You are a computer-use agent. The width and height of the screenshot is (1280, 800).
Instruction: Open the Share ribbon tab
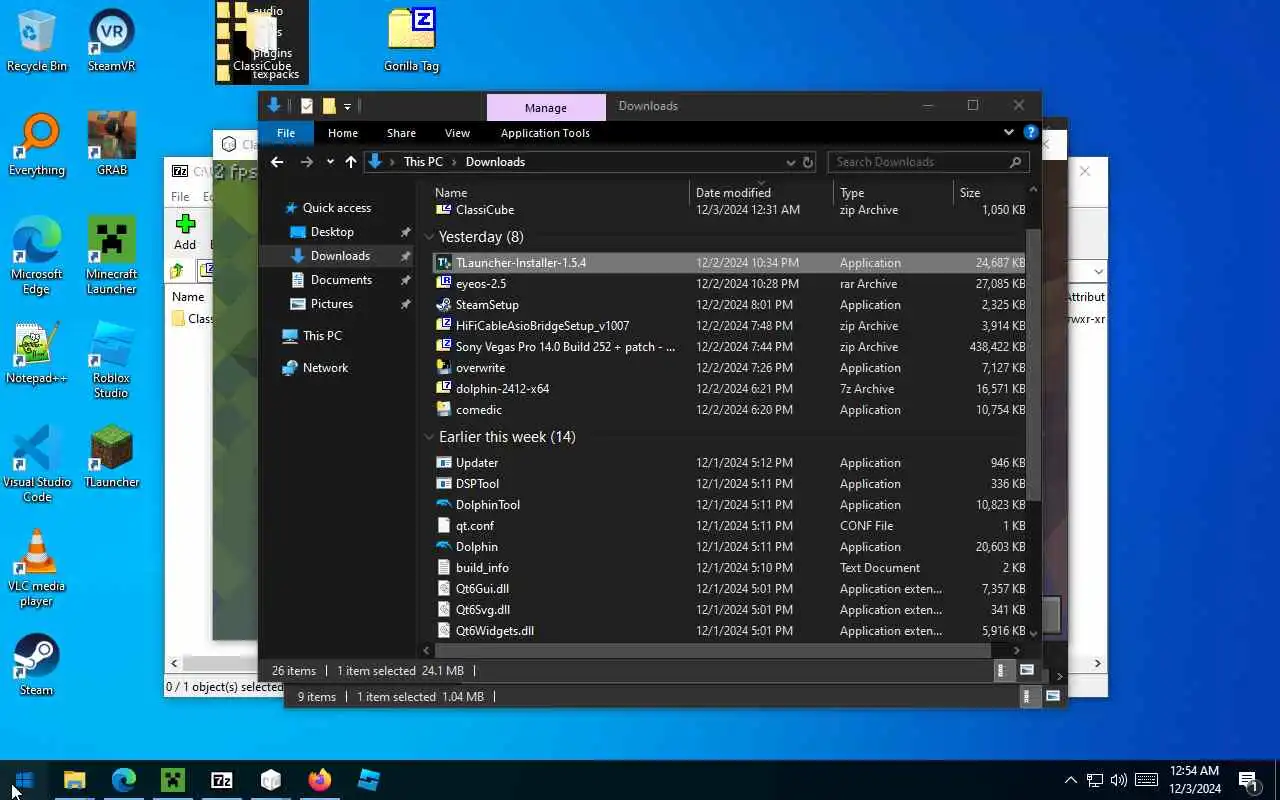pos(401,133)
